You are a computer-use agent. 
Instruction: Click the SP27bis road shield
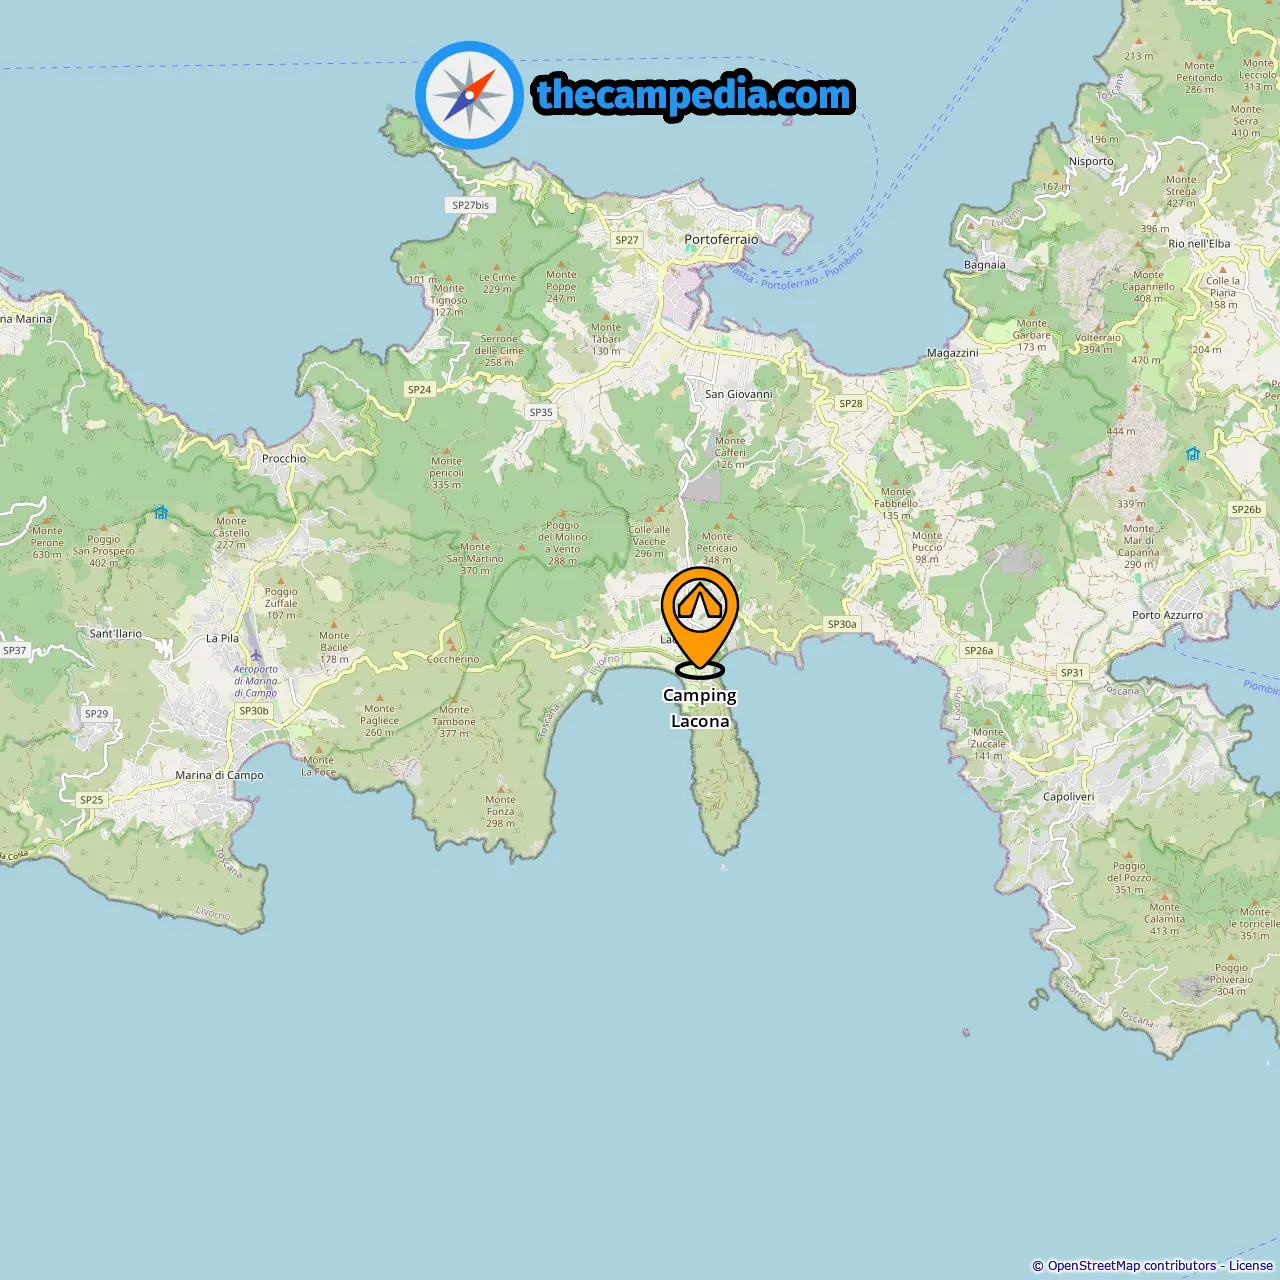(470, 205)
